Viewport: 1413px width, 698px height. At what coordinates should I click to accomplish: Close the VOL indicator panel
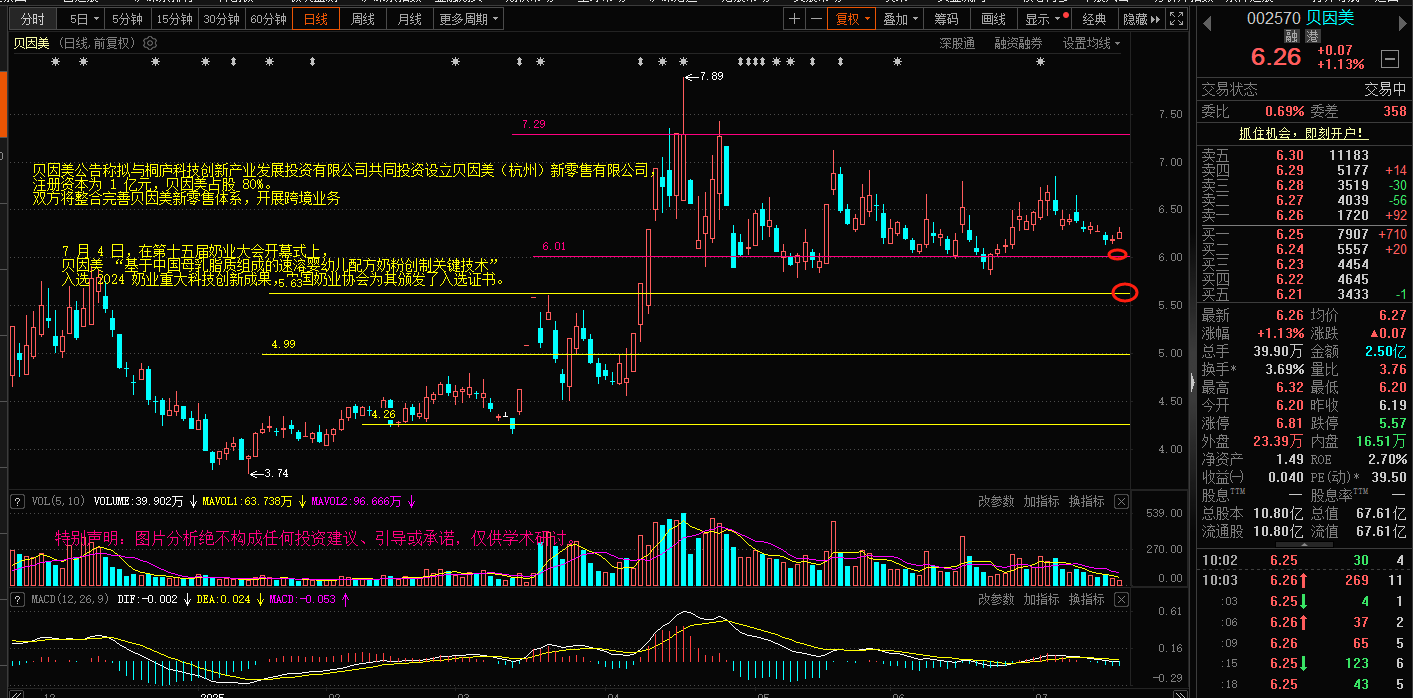1121,501
